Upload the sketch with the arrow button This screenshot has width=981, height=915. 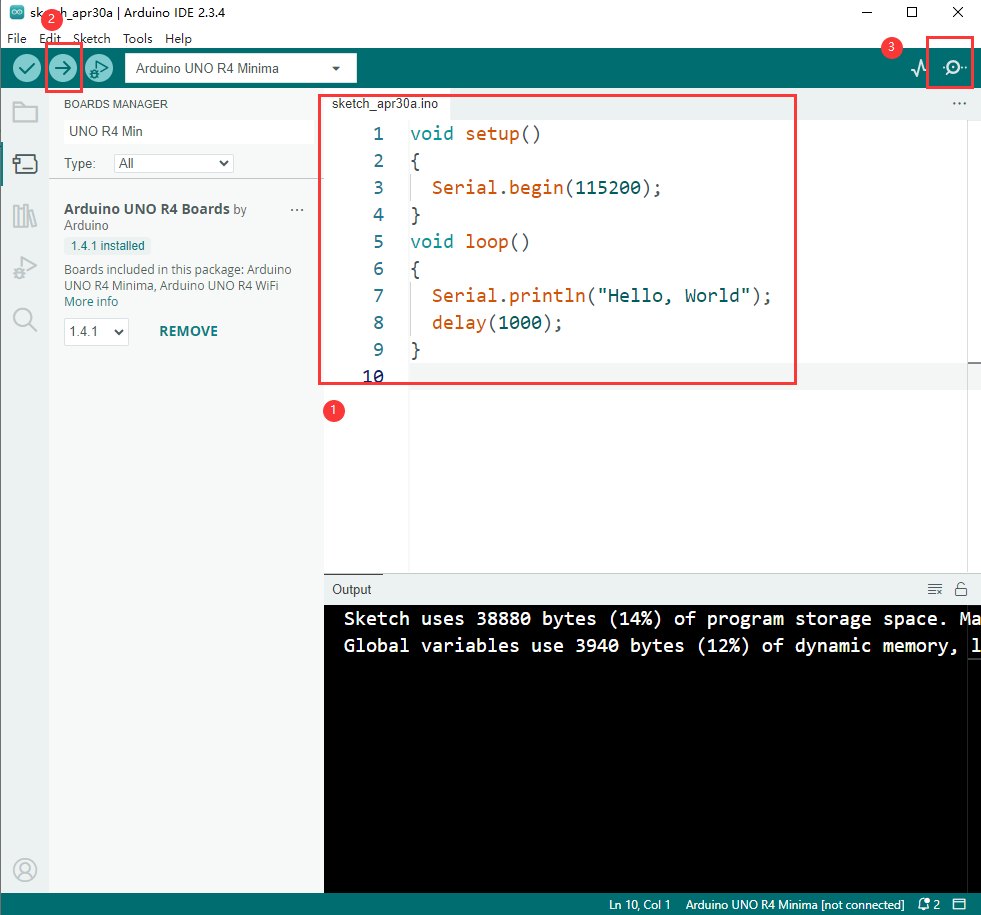coord(63,68)
